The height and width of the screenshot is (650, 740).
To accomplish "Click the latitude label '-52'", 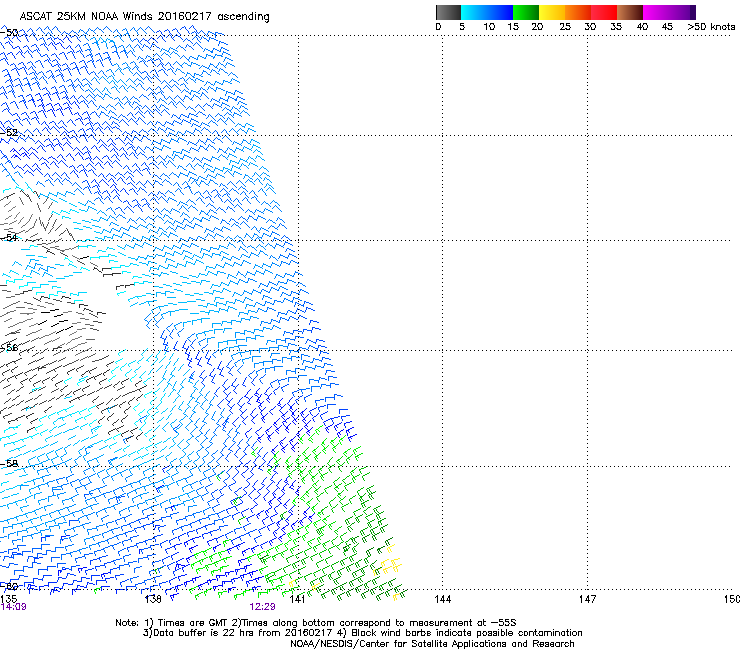I will [x=9, y=132].
